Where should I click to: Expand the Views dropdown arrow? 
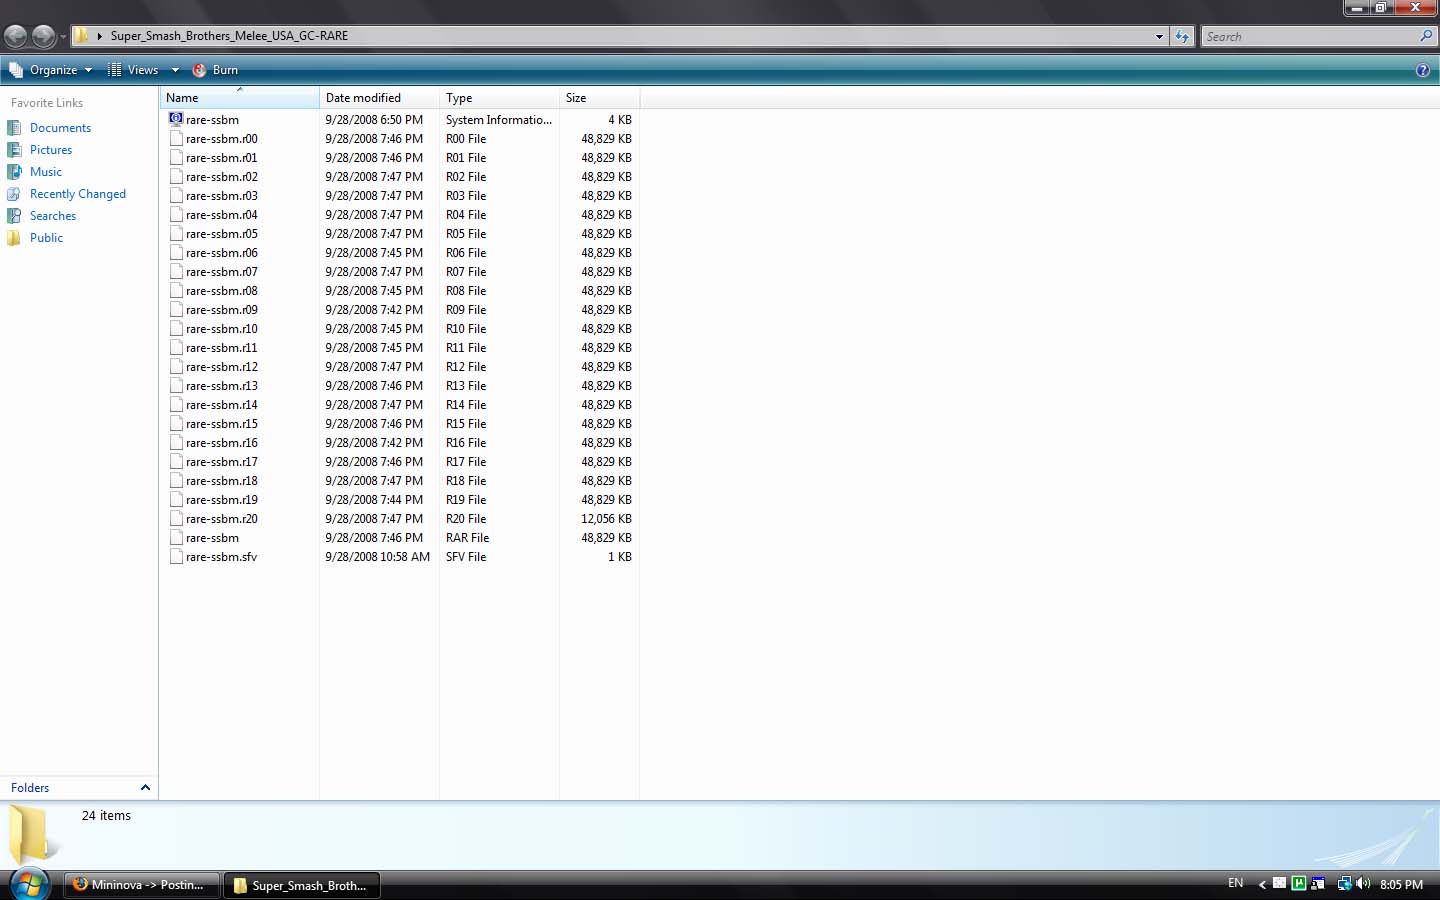(175, 70)
